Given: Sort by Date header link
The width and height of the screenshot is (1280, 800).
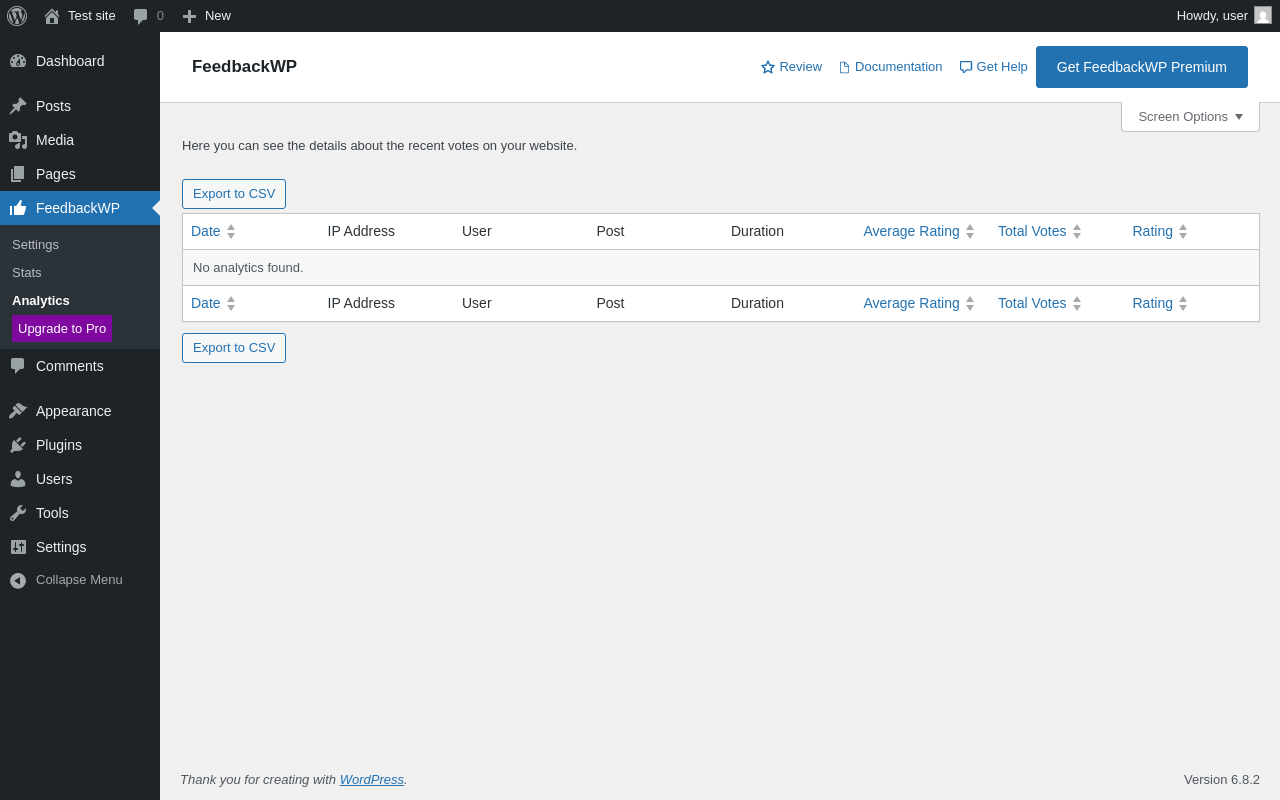Looking at the screenshot, I should [x=206, y=231].
